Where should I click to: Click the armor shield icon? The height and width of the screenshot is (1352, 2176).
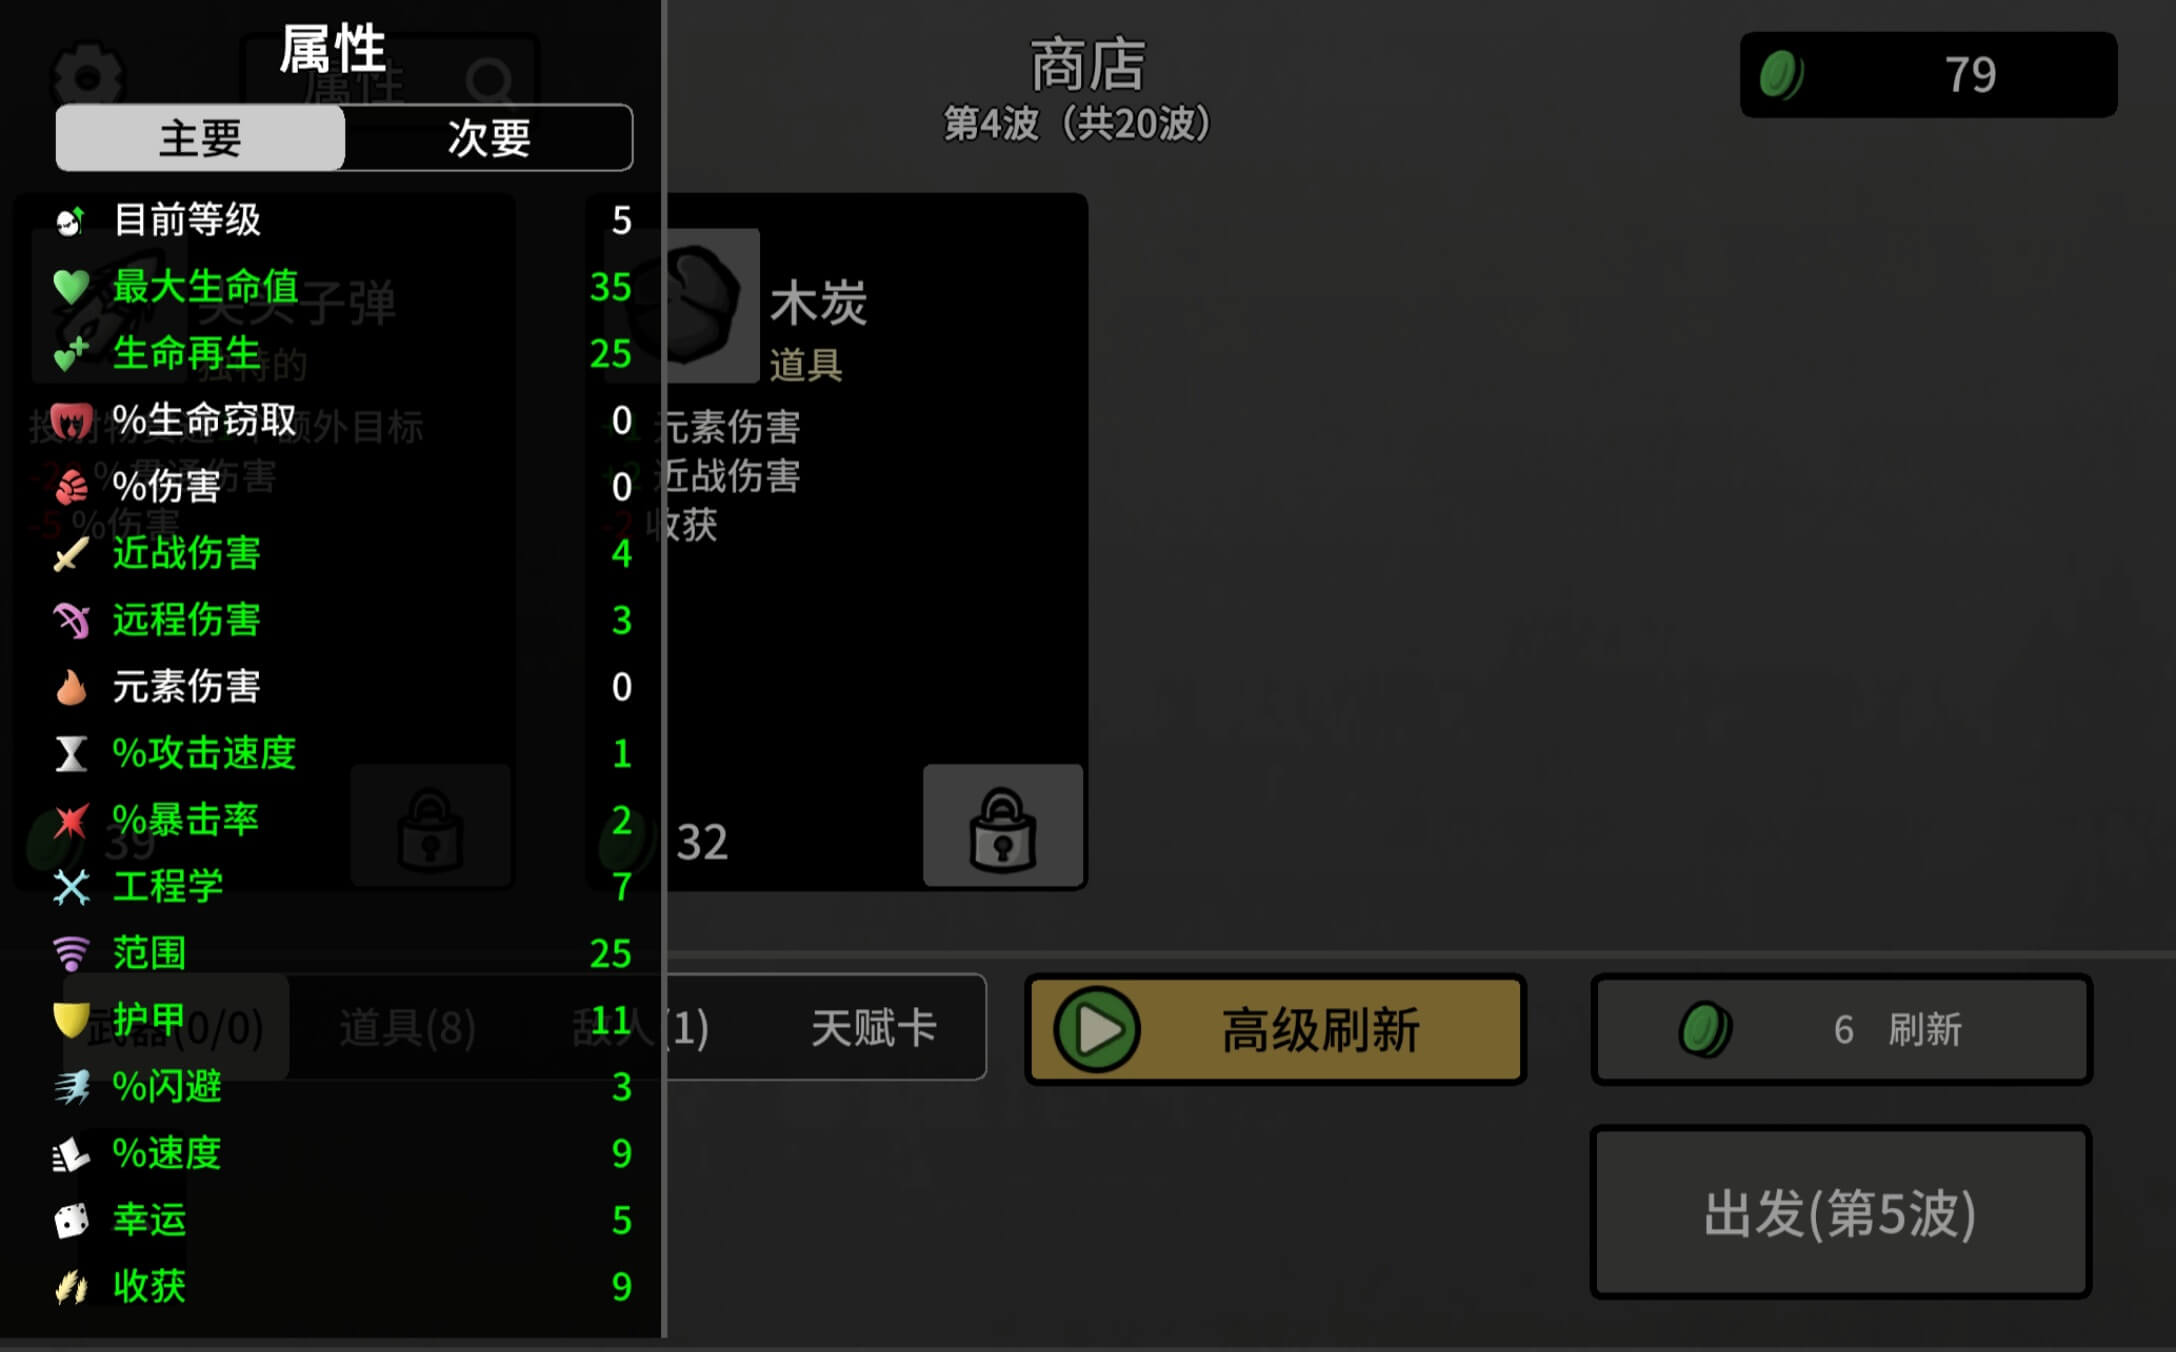[x=71, y=1020]
